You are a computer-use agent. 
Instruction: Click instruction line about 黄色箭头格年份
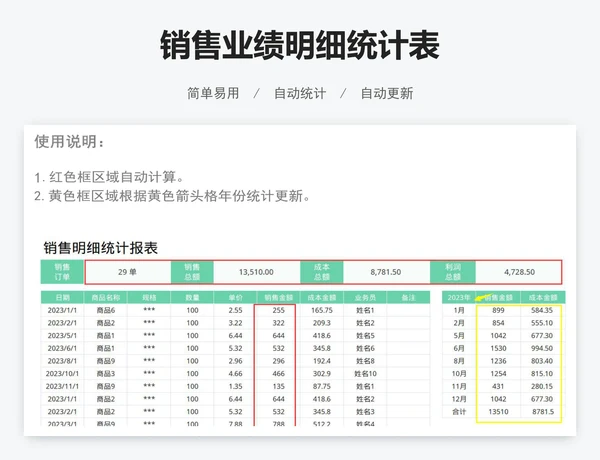tap(172, 196)
